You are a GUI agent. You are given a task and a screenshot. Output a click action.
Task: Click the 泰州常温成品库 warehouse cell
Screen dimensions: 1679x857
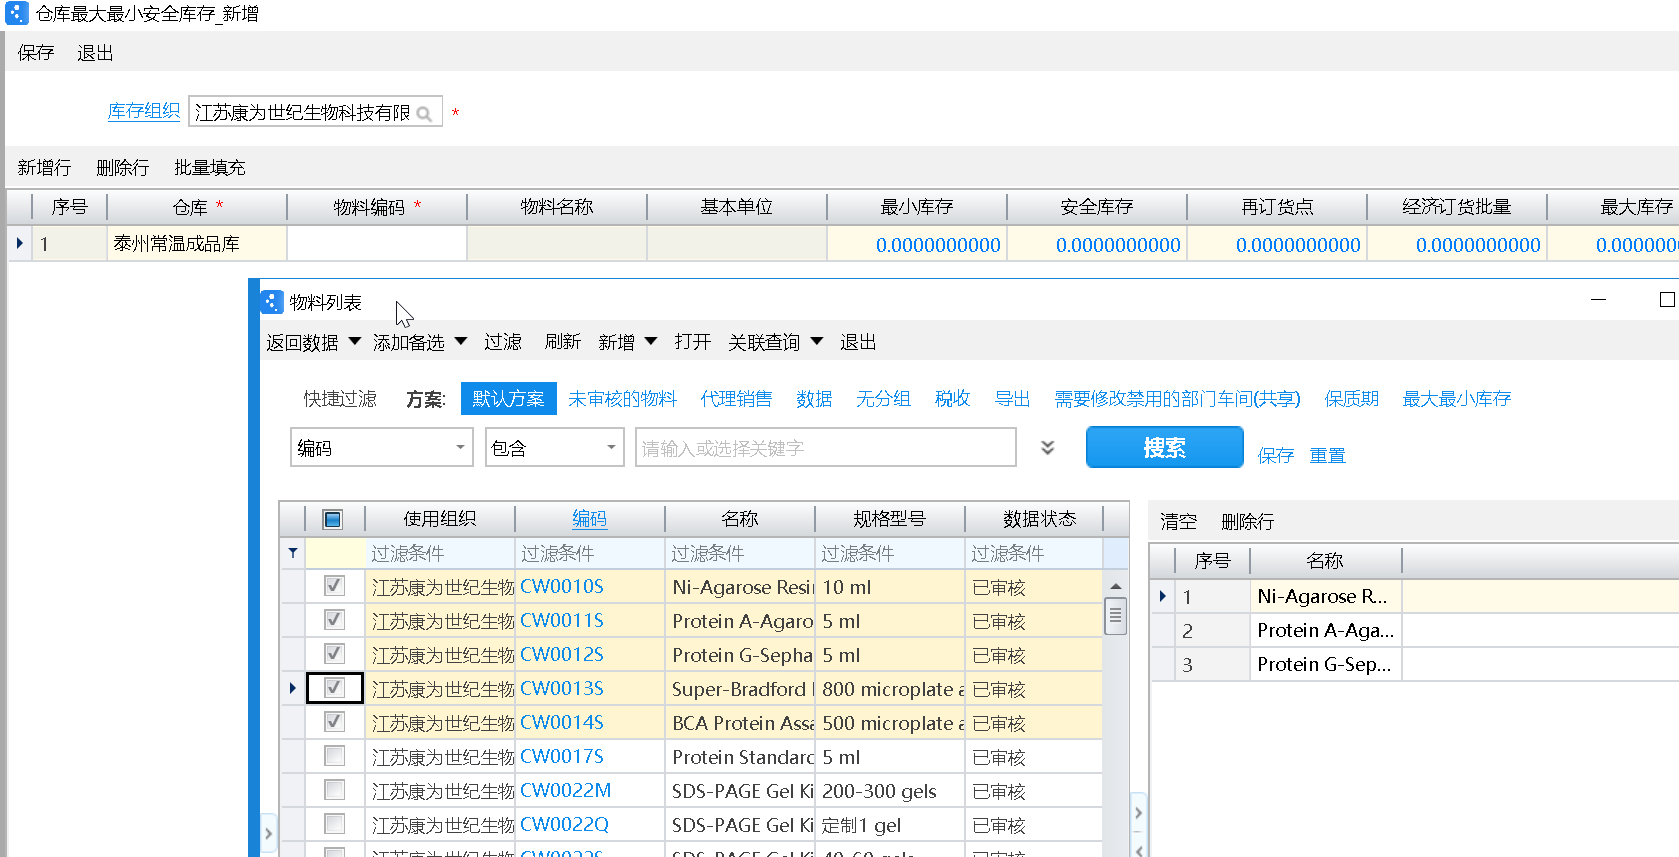point(197,243)
